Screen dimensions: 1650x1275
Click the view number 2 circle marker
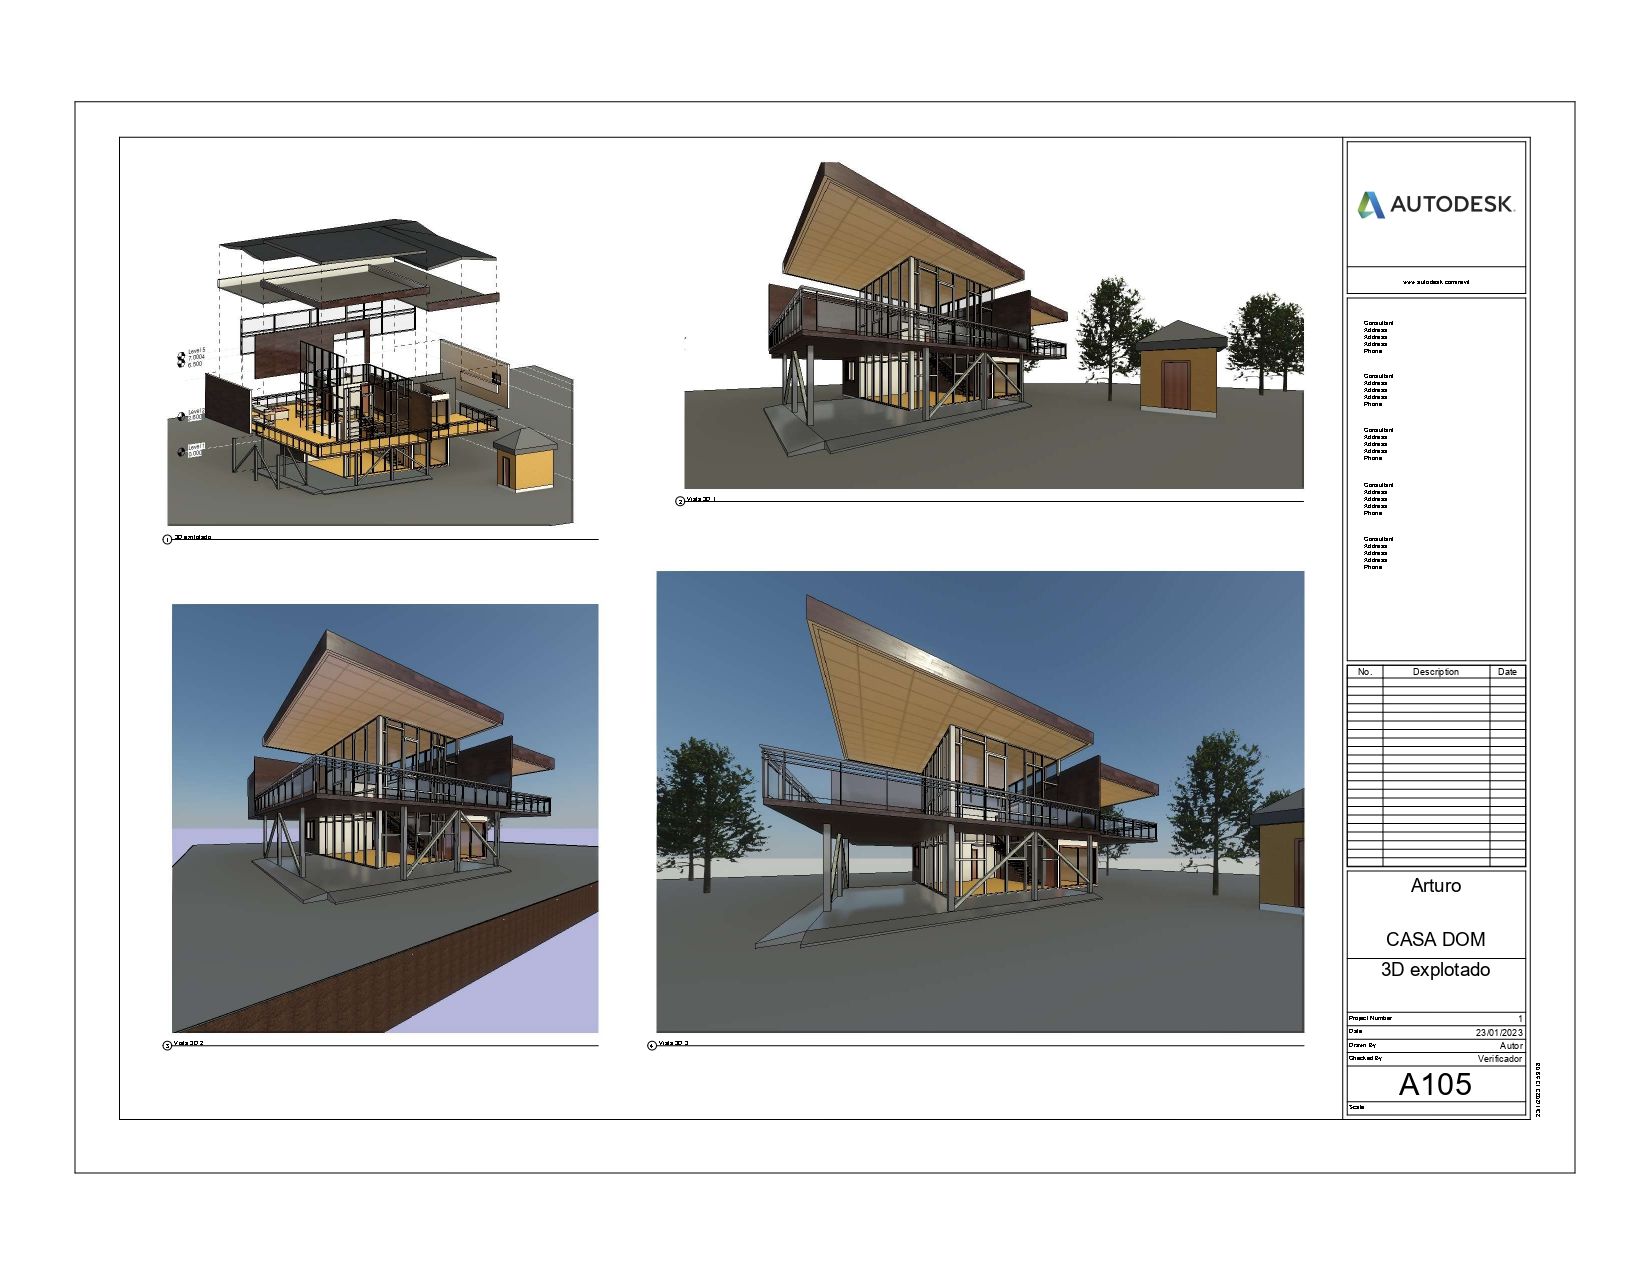[680, 502]
